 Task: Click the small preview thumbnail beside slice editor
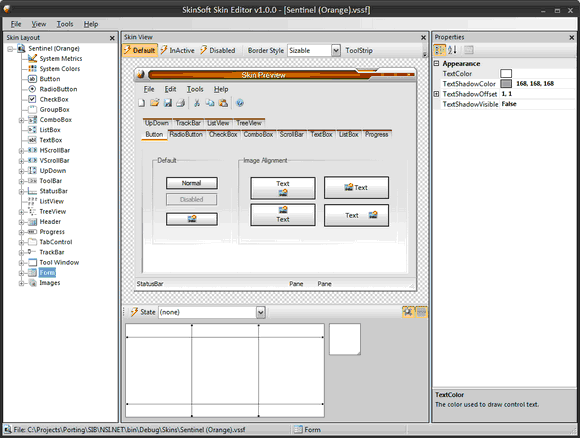345,339
